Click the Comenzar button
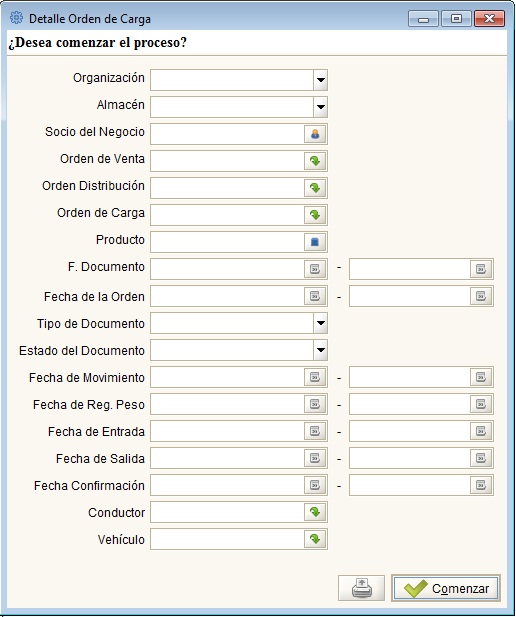516x617 pixels. [x=446, y=588]
